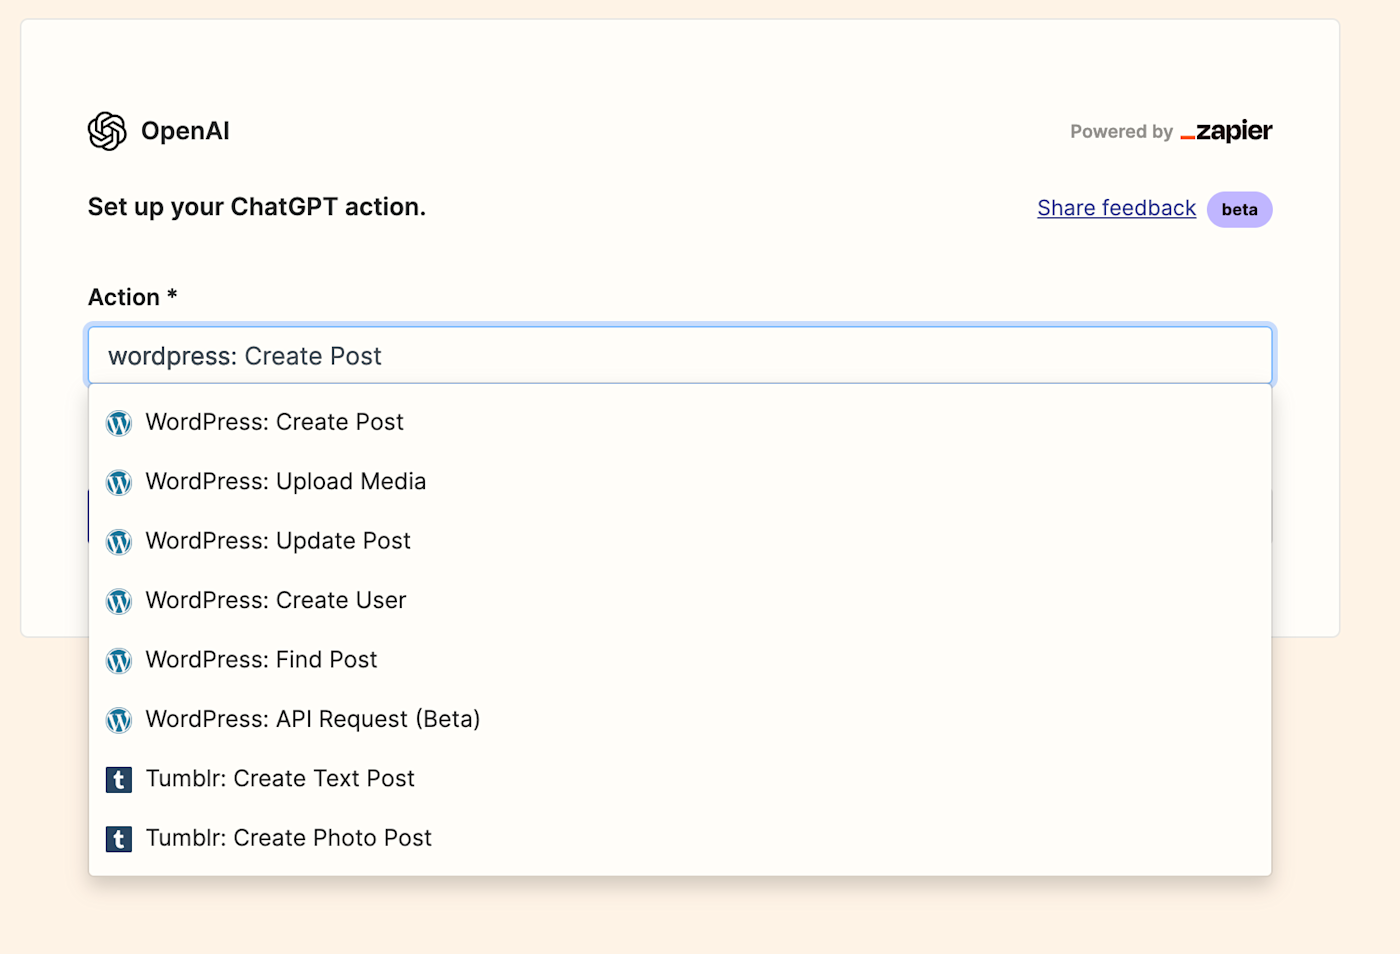
Task: Click WordPress icon beside Create User
Action: [x=119, y=601]
